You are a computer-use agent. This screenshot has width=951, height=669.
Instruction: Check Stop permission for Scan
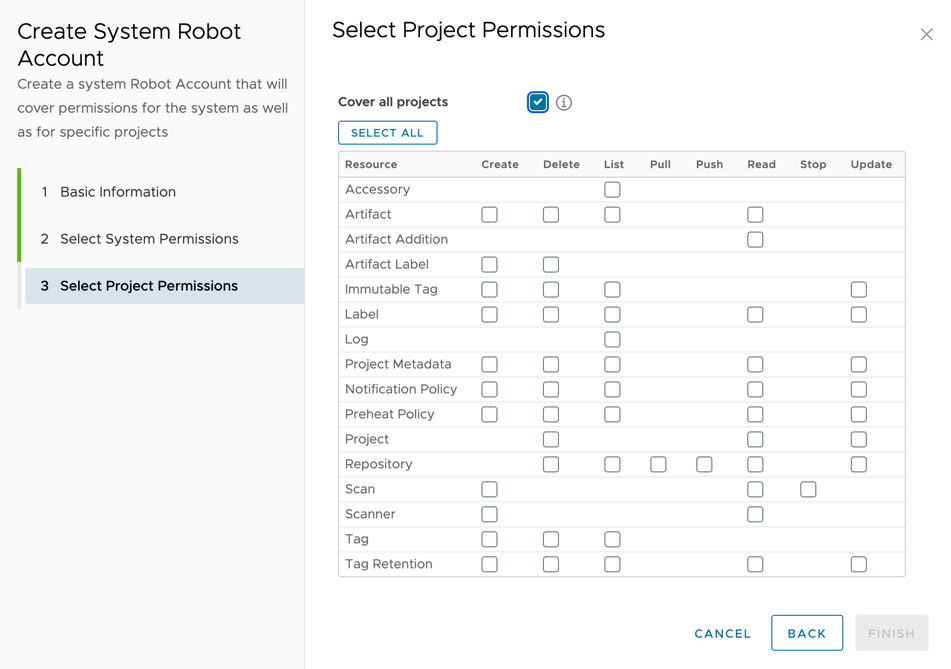(808, 489)
